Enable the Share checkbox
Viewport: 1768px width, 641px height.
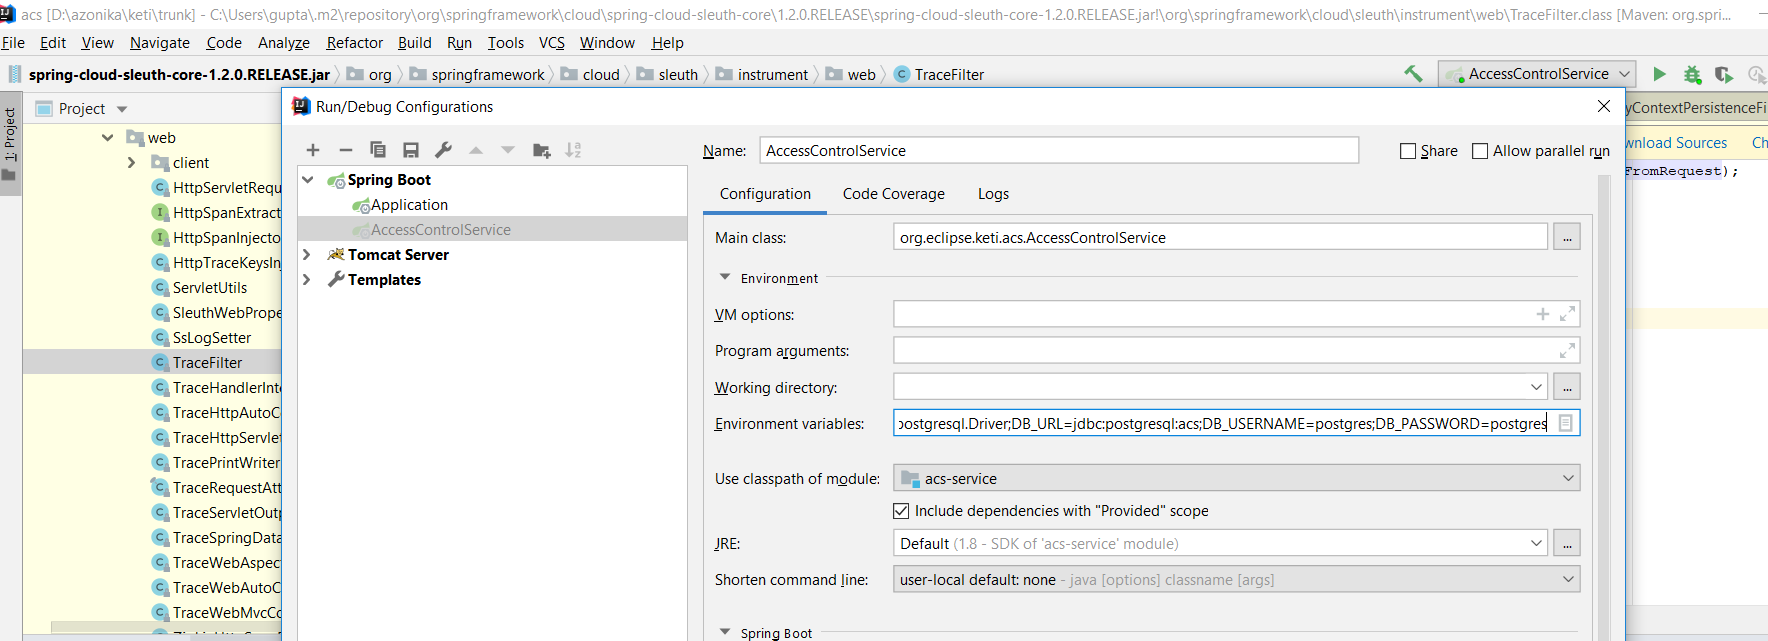coord(1408,151)
